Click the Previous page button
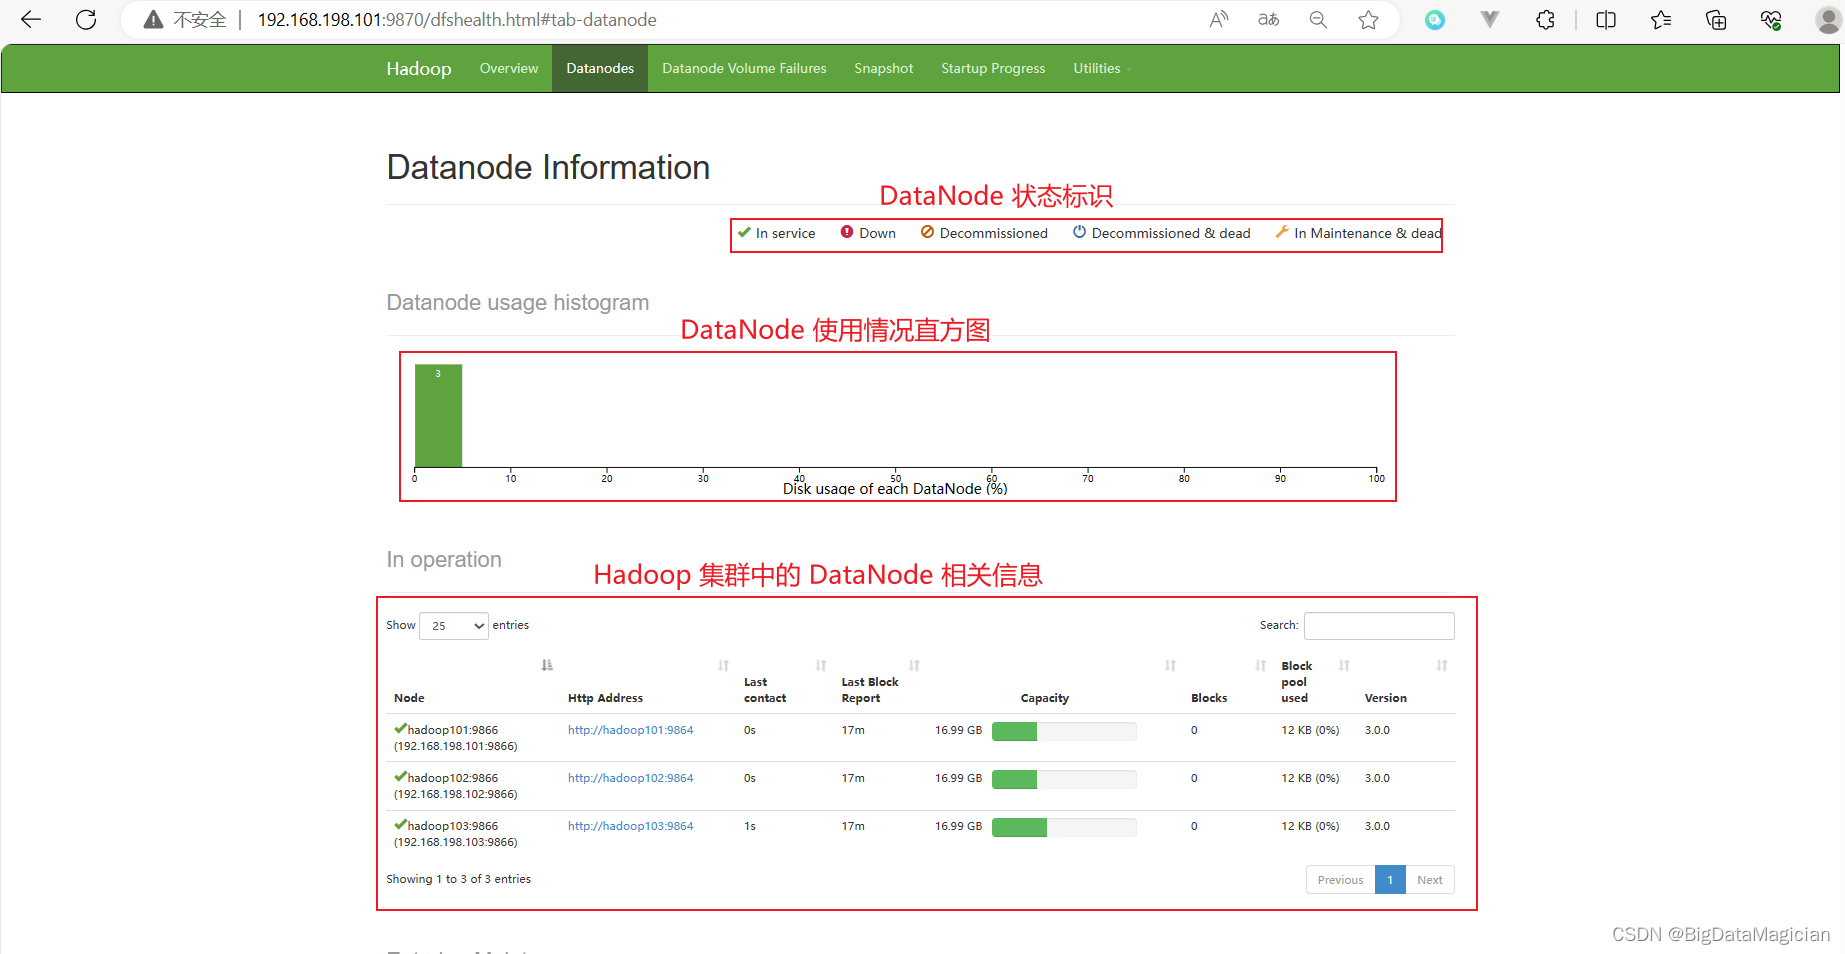This screenshot has width=1845, height=954. [1340, 880]
